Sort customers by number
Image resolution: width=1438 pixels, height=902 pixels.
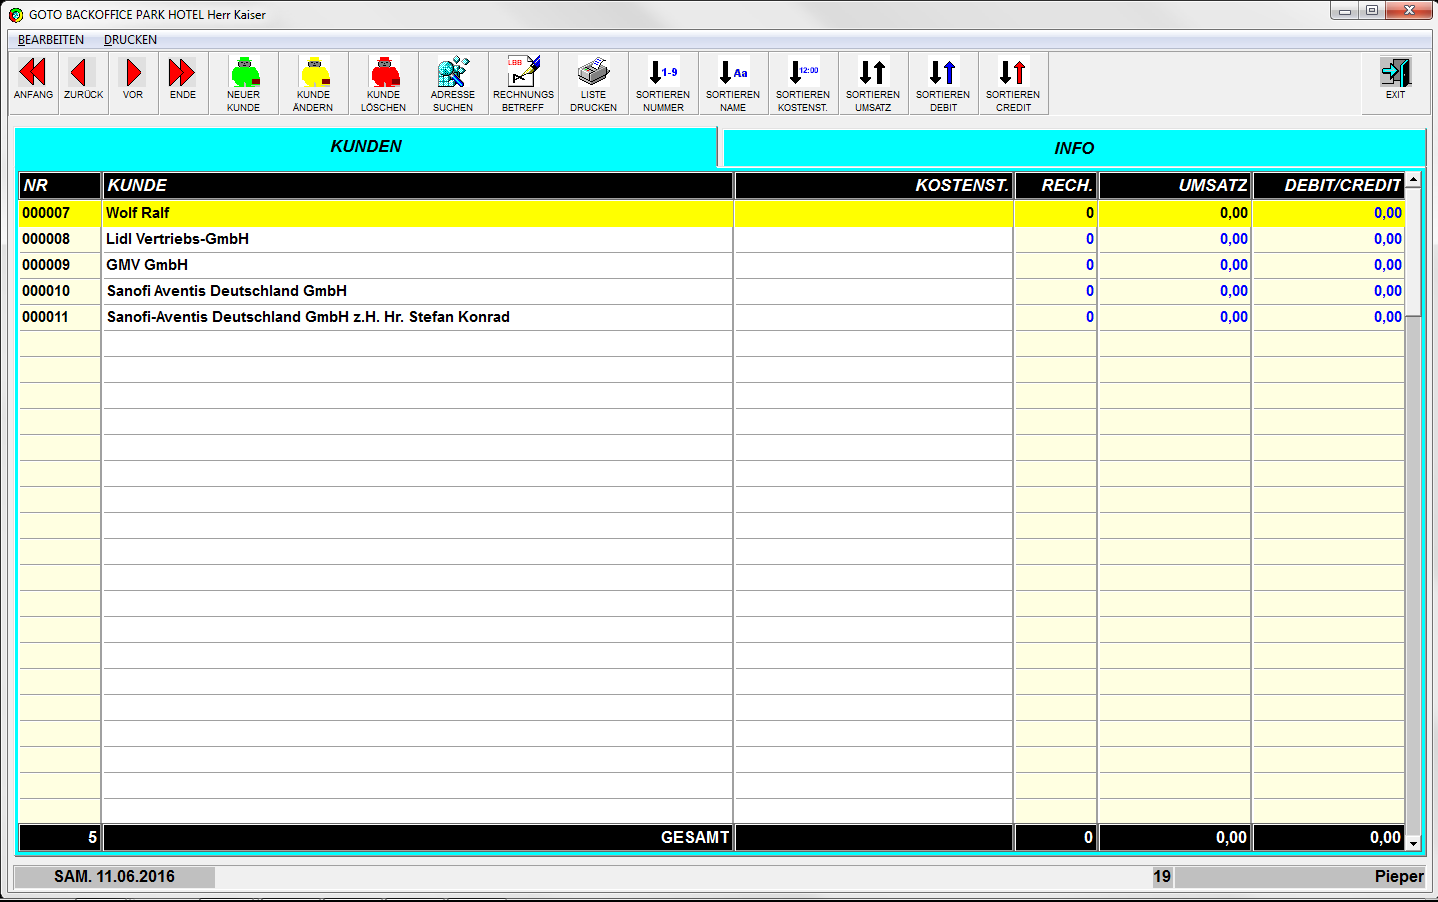(x=663, y=83)
